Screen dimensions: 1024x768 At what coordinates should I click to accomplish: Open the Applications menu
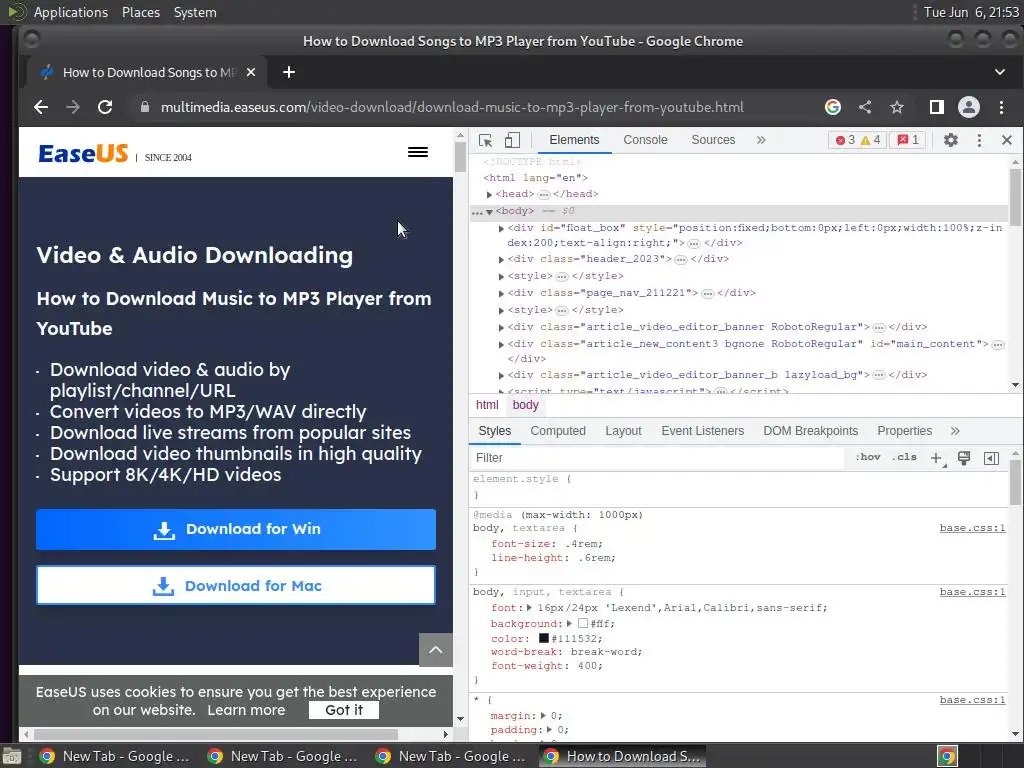(x=71, y=12)
